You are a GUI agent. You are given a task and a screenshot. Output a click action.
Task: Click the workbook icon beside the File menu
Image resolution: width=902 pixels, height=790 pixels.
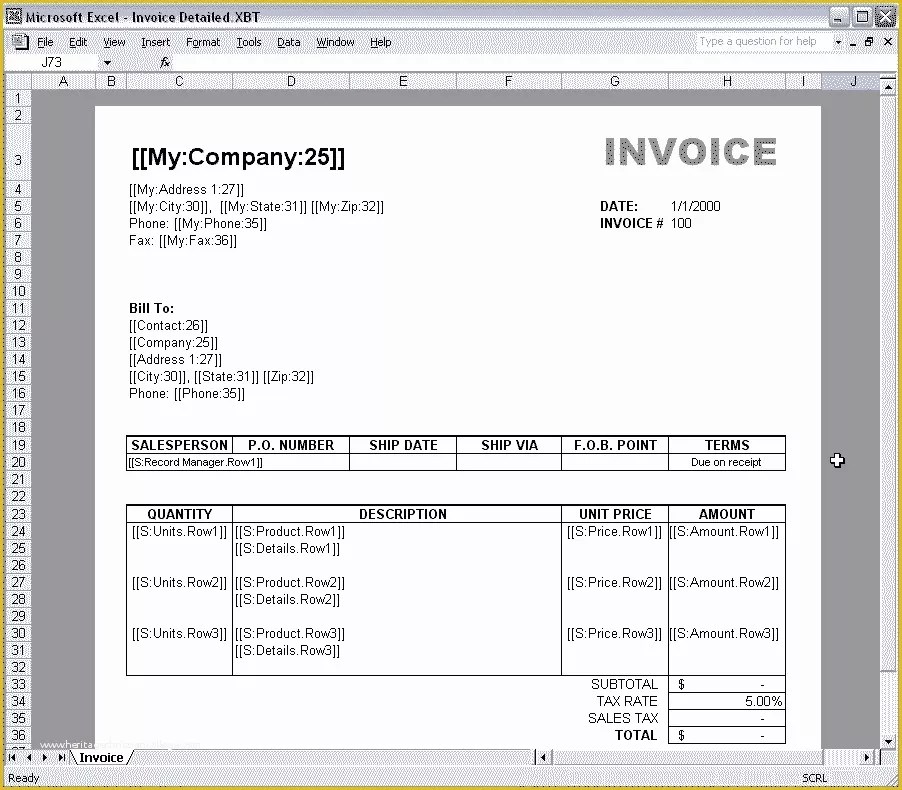tap(20, 41)
